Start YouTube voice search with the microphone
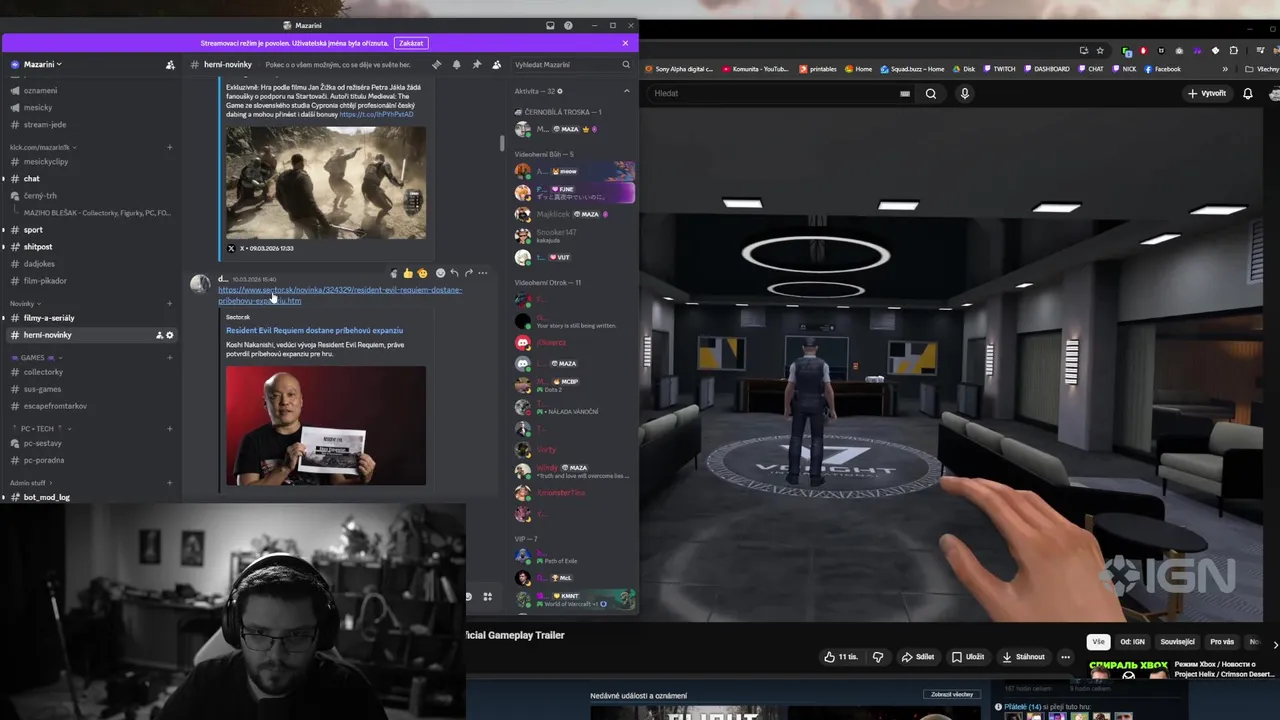The height and width of the screenshot is (720, 1280). tap(965, 93)
